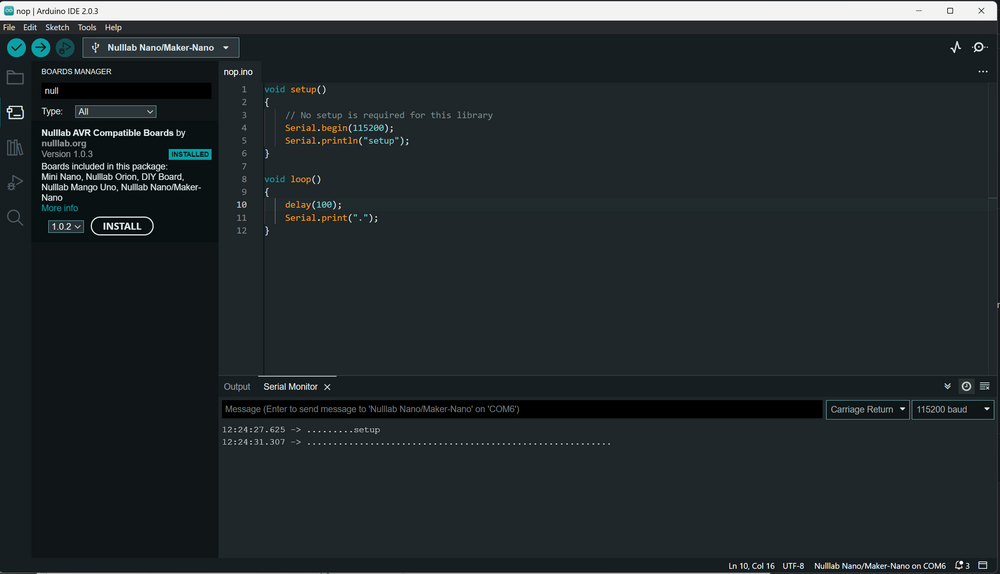Open the Serial Monitor magnifier icon in toolbar

pos(979,47)
